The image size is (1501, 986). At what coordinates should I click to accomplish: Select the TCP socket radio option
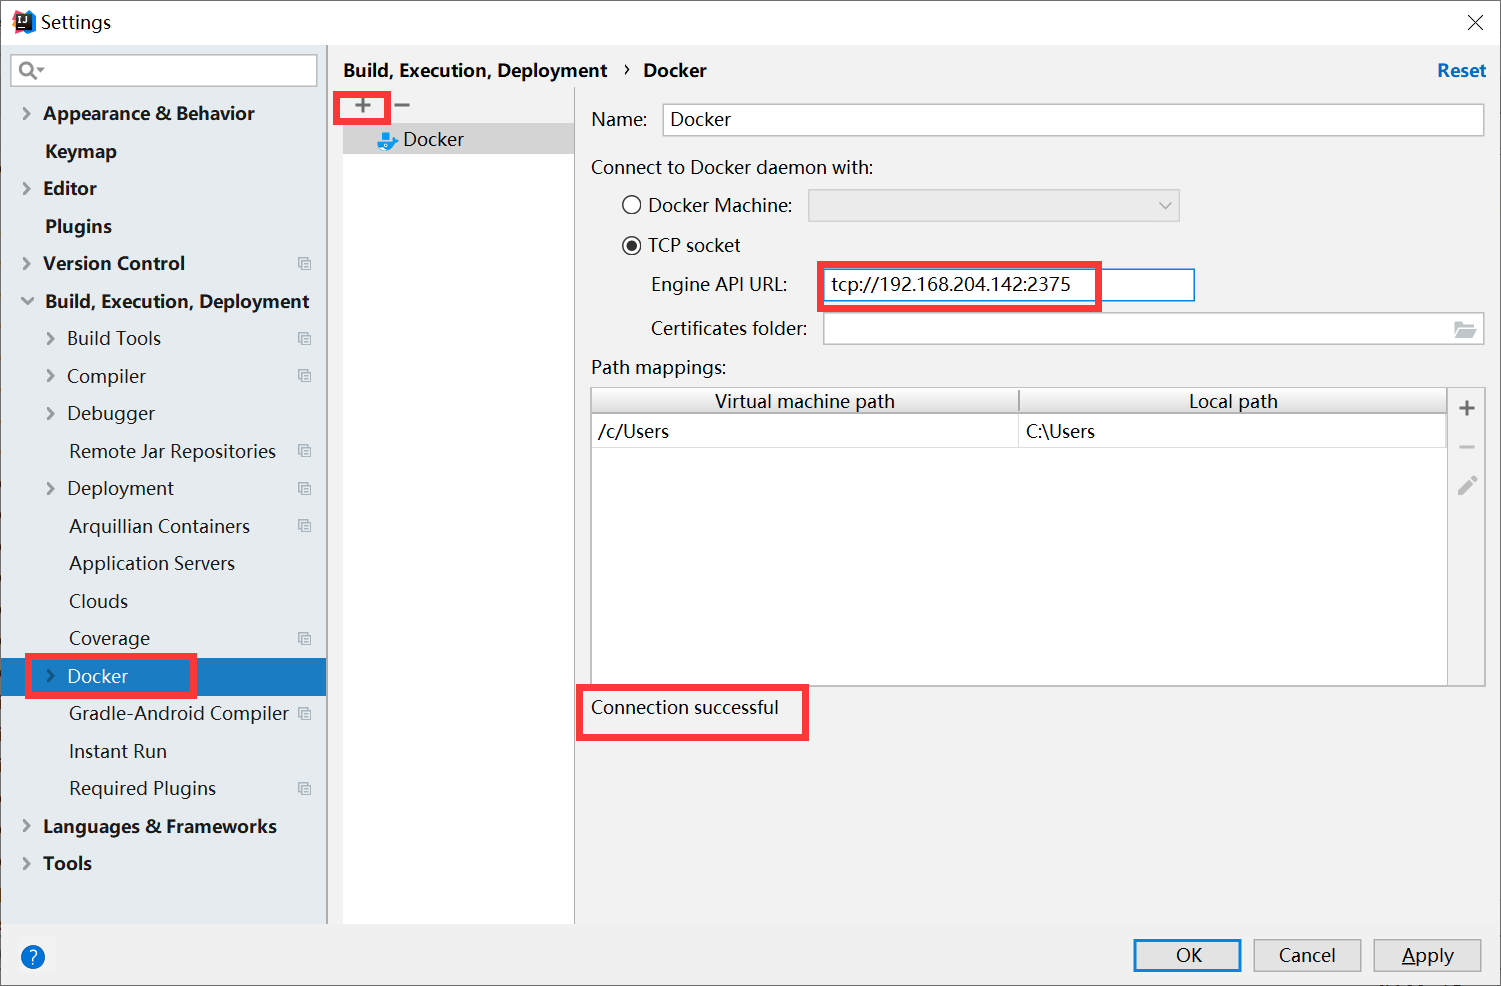click(632, 245)
